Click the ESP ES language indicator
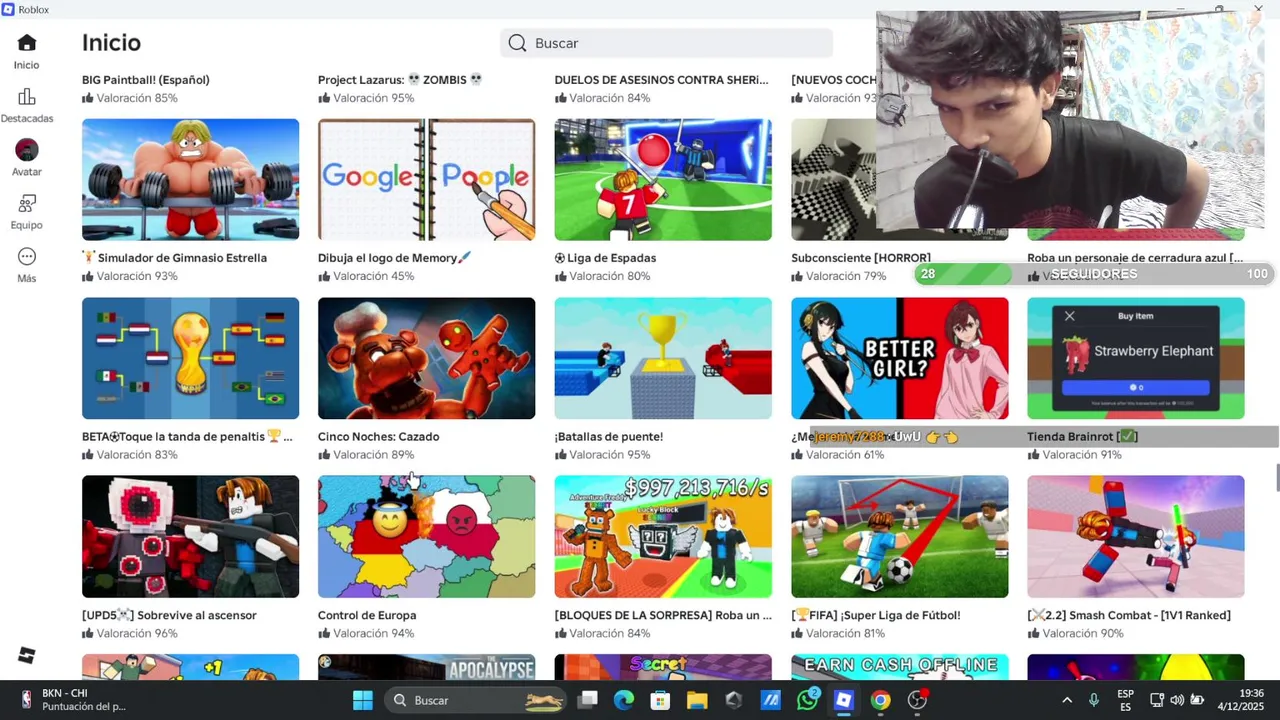 tap(1126, 700)
